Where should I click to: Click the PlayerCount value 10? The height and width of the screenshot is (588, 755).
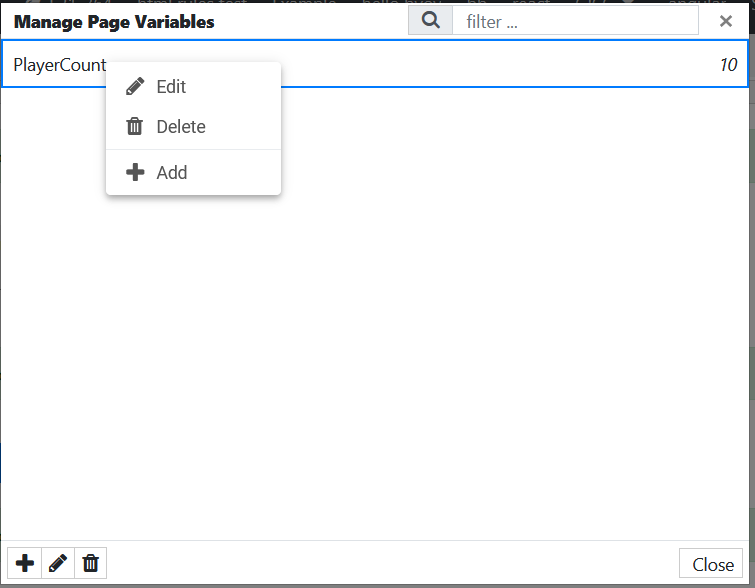(728, 65)
